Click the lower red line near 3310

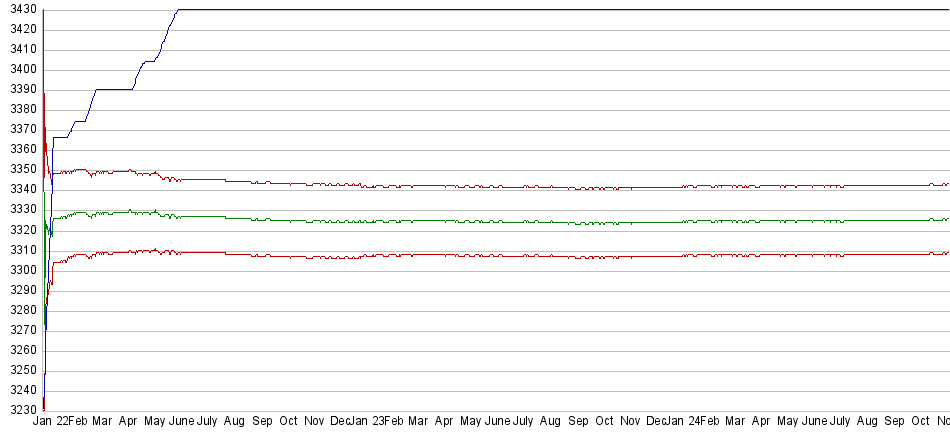(x=500, y=256)
